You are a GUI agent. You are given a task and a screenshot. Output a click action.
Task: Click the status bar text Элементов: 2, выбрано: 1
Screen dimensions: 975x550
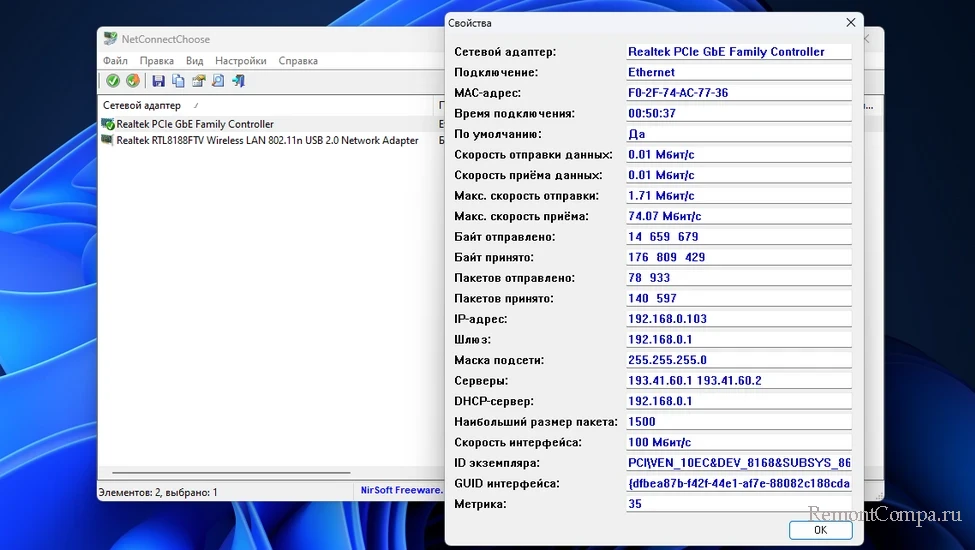[158, 492]
